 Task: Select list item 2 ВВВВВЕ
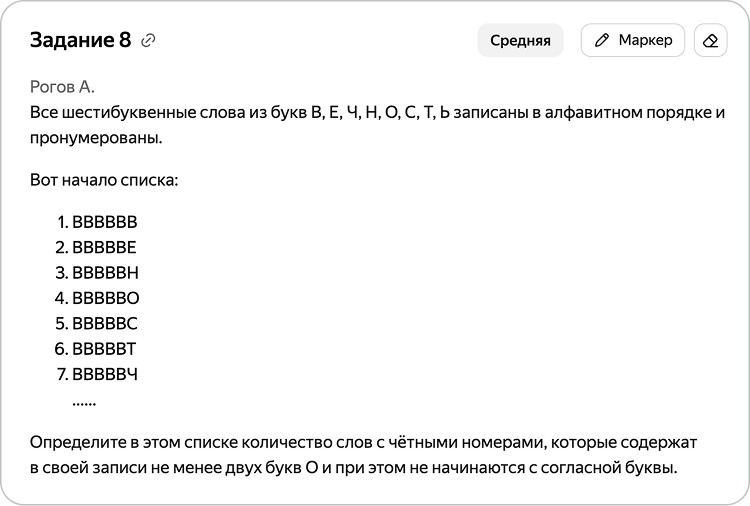pyautogui.click(x=96, y=248)
